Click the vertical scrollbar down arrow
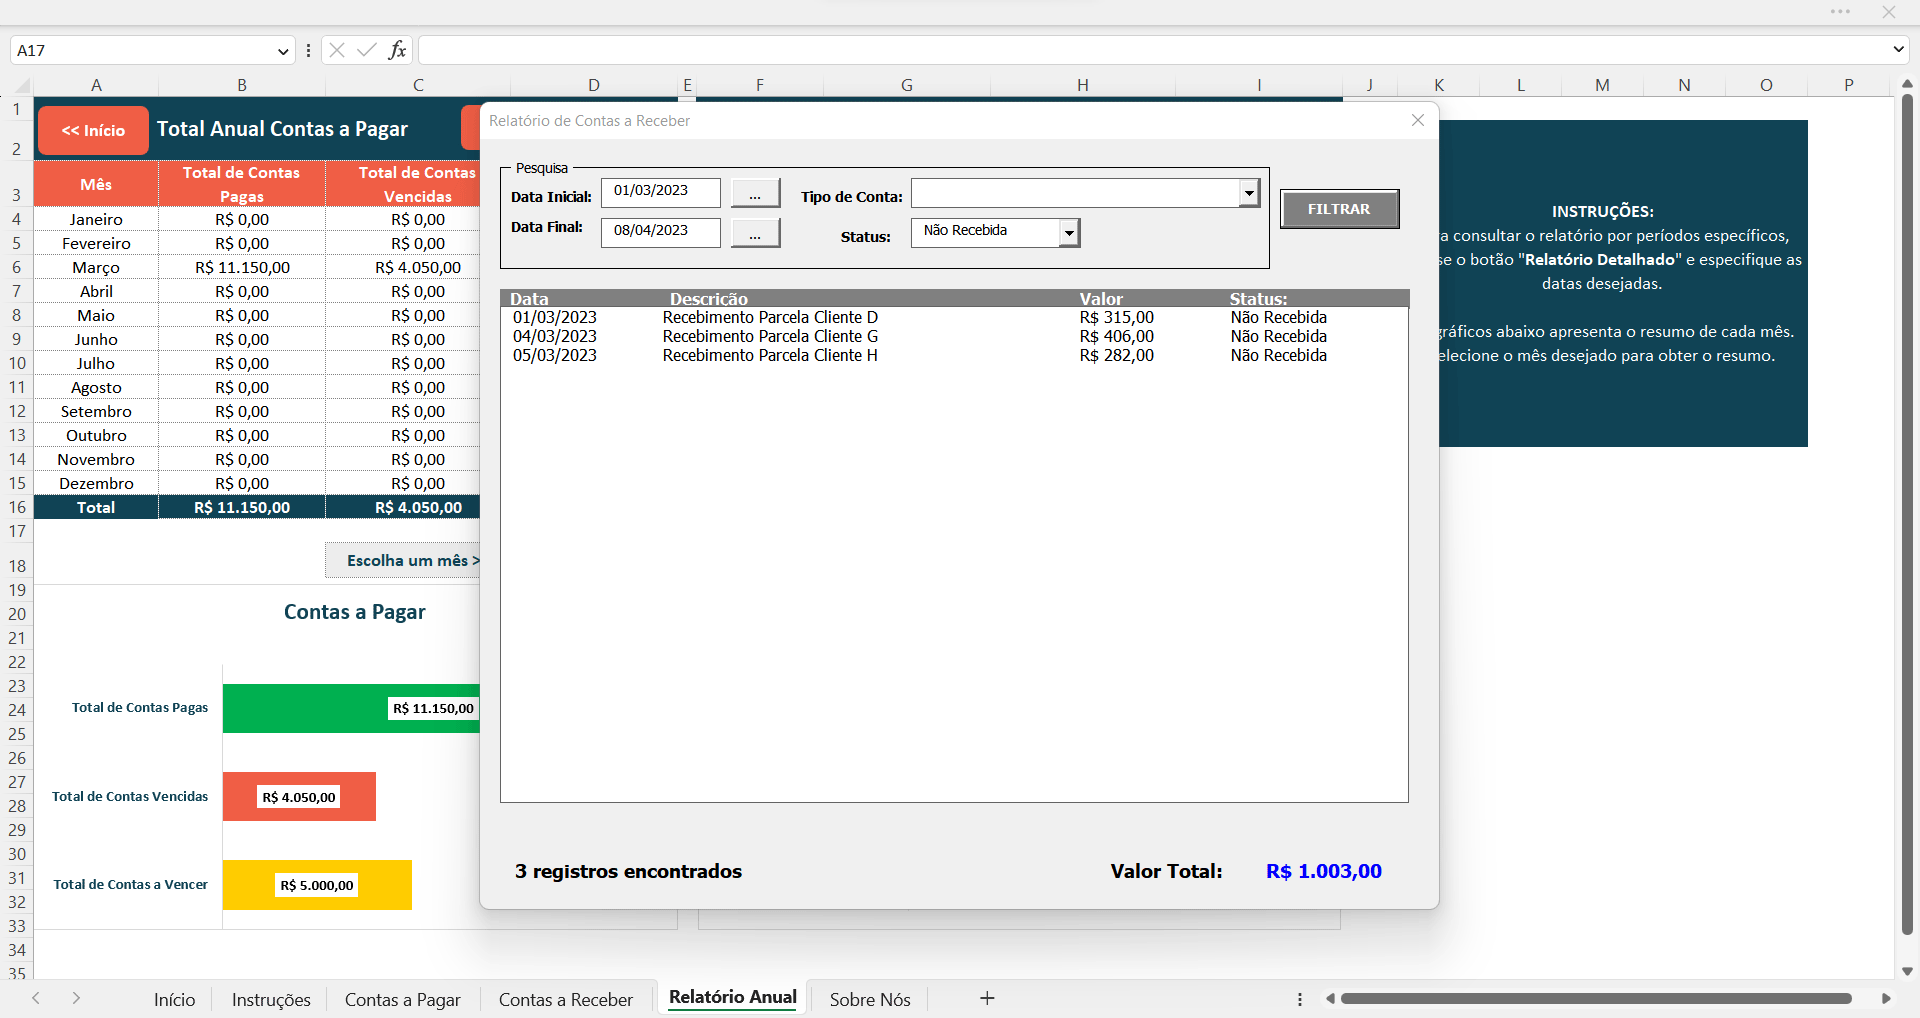Image resolution: width=1920 pixels, height=1018 pixels. click(x=1907, y=971)
